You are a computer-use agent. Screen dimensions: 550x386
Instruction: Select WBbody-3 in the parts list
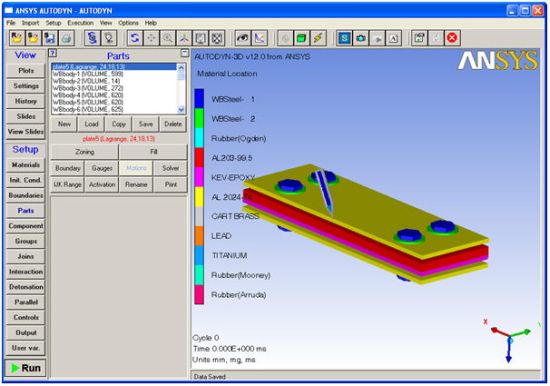point(88,88)
